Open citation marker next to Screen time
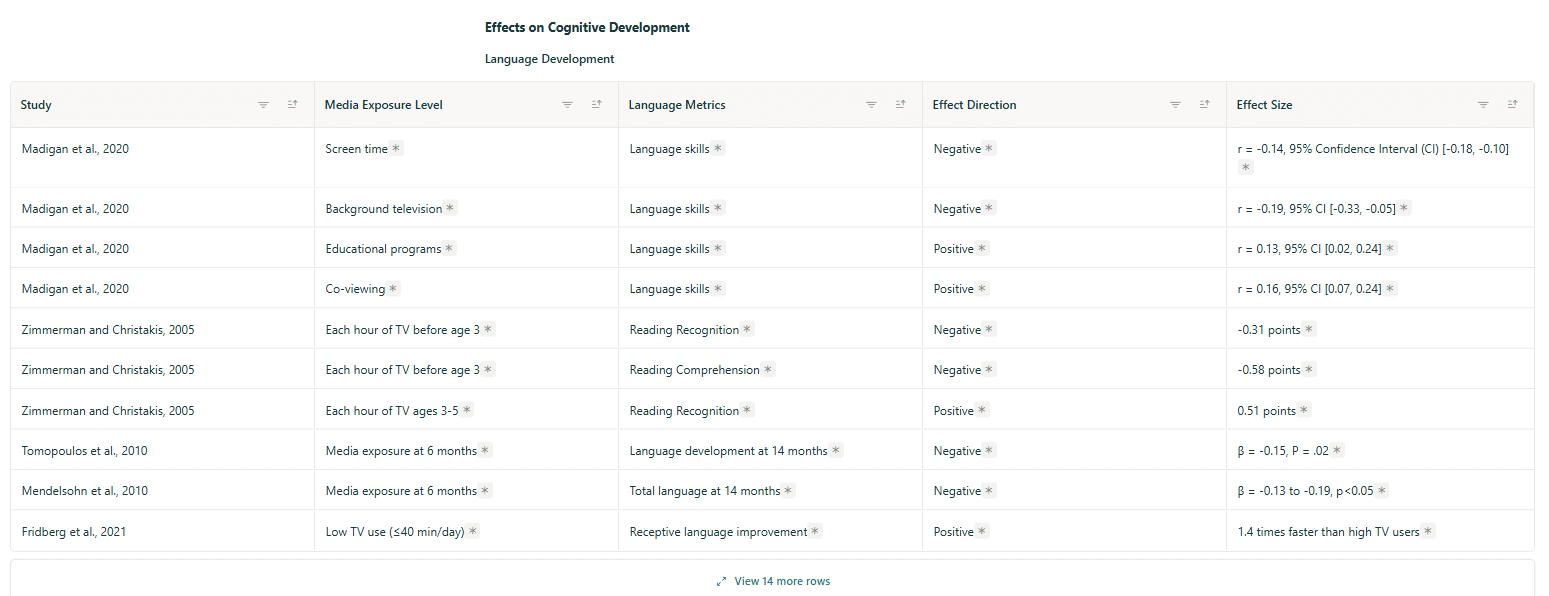The image size is (1549, 596). pos(396,149)
